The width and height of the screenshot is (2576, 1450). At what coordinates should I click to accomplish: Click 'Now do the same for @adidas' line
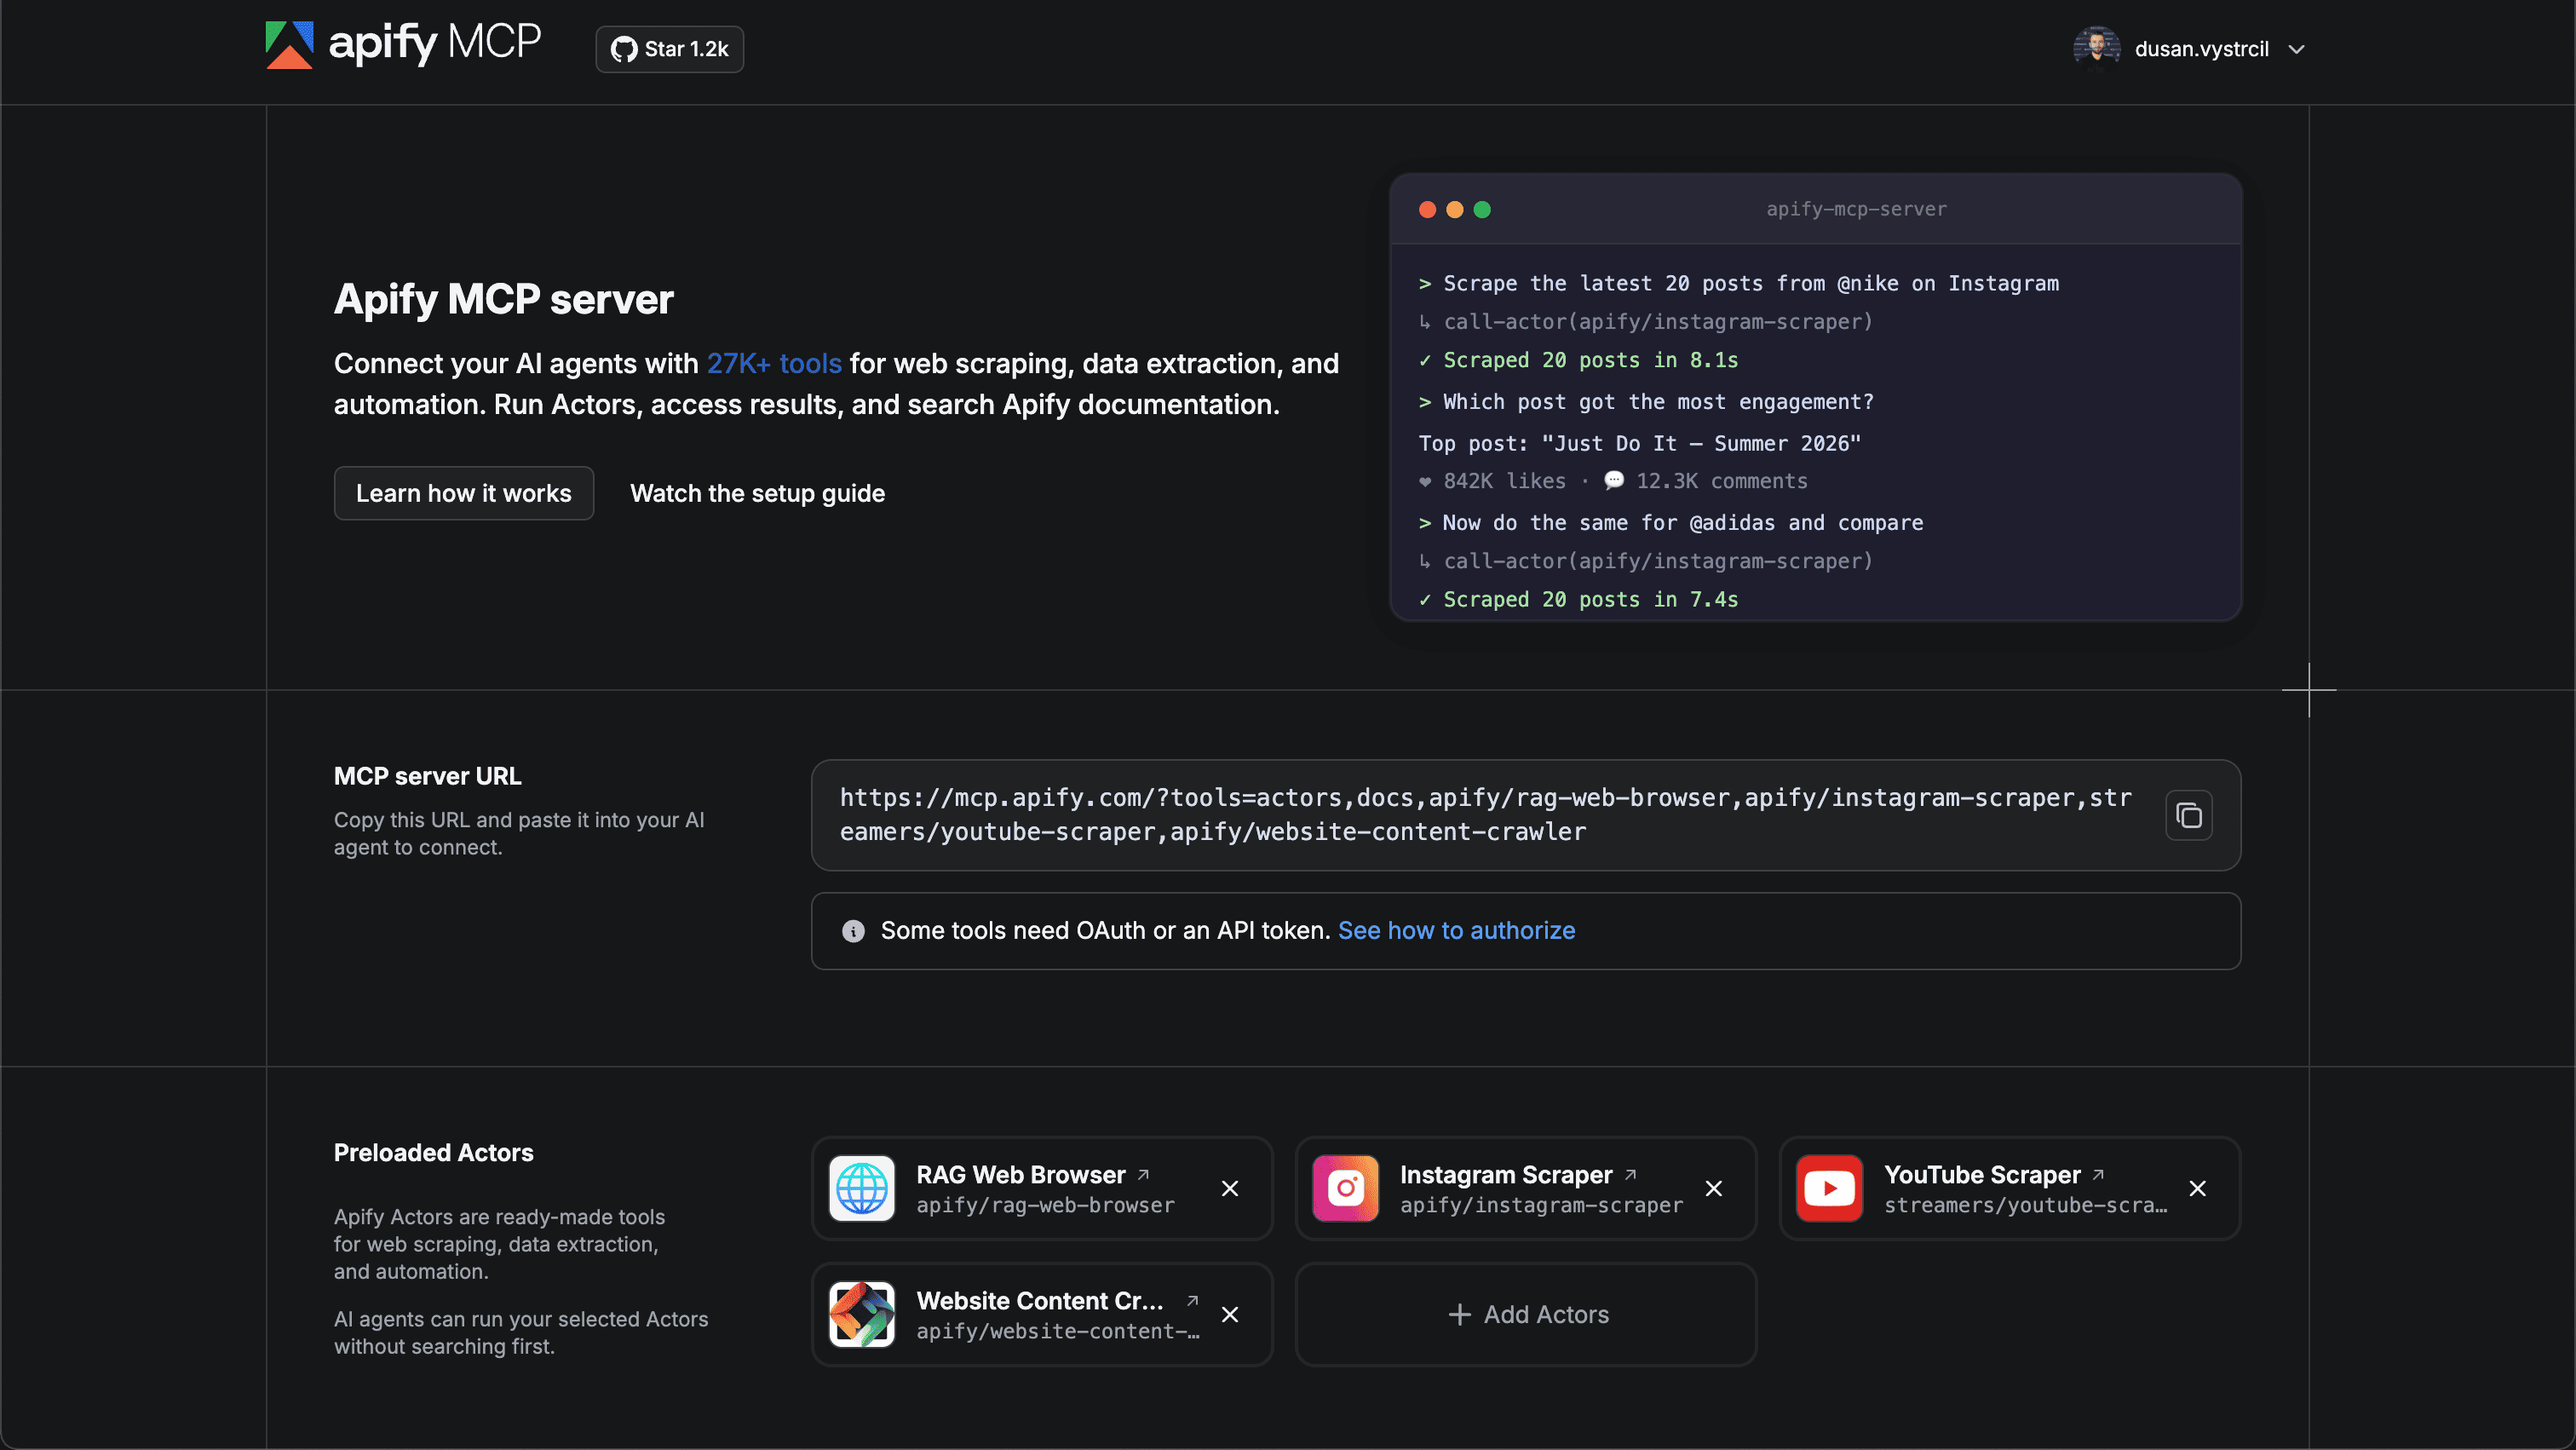pyautogui.click(x=1671, y=522)
